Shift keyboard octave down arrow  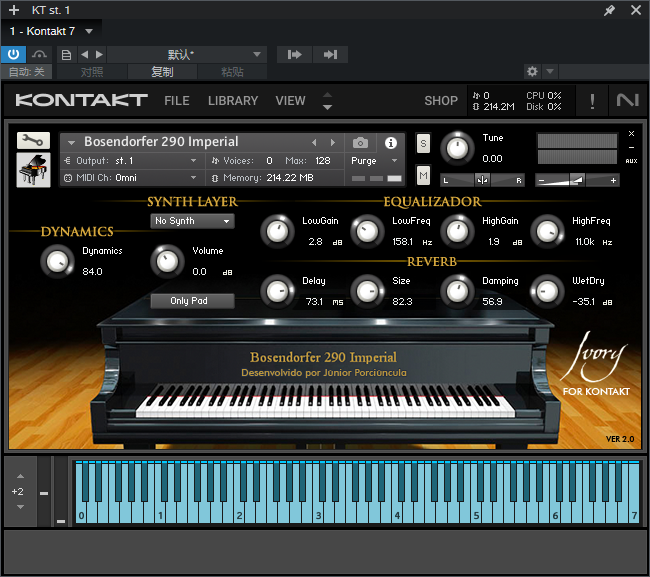20,507
